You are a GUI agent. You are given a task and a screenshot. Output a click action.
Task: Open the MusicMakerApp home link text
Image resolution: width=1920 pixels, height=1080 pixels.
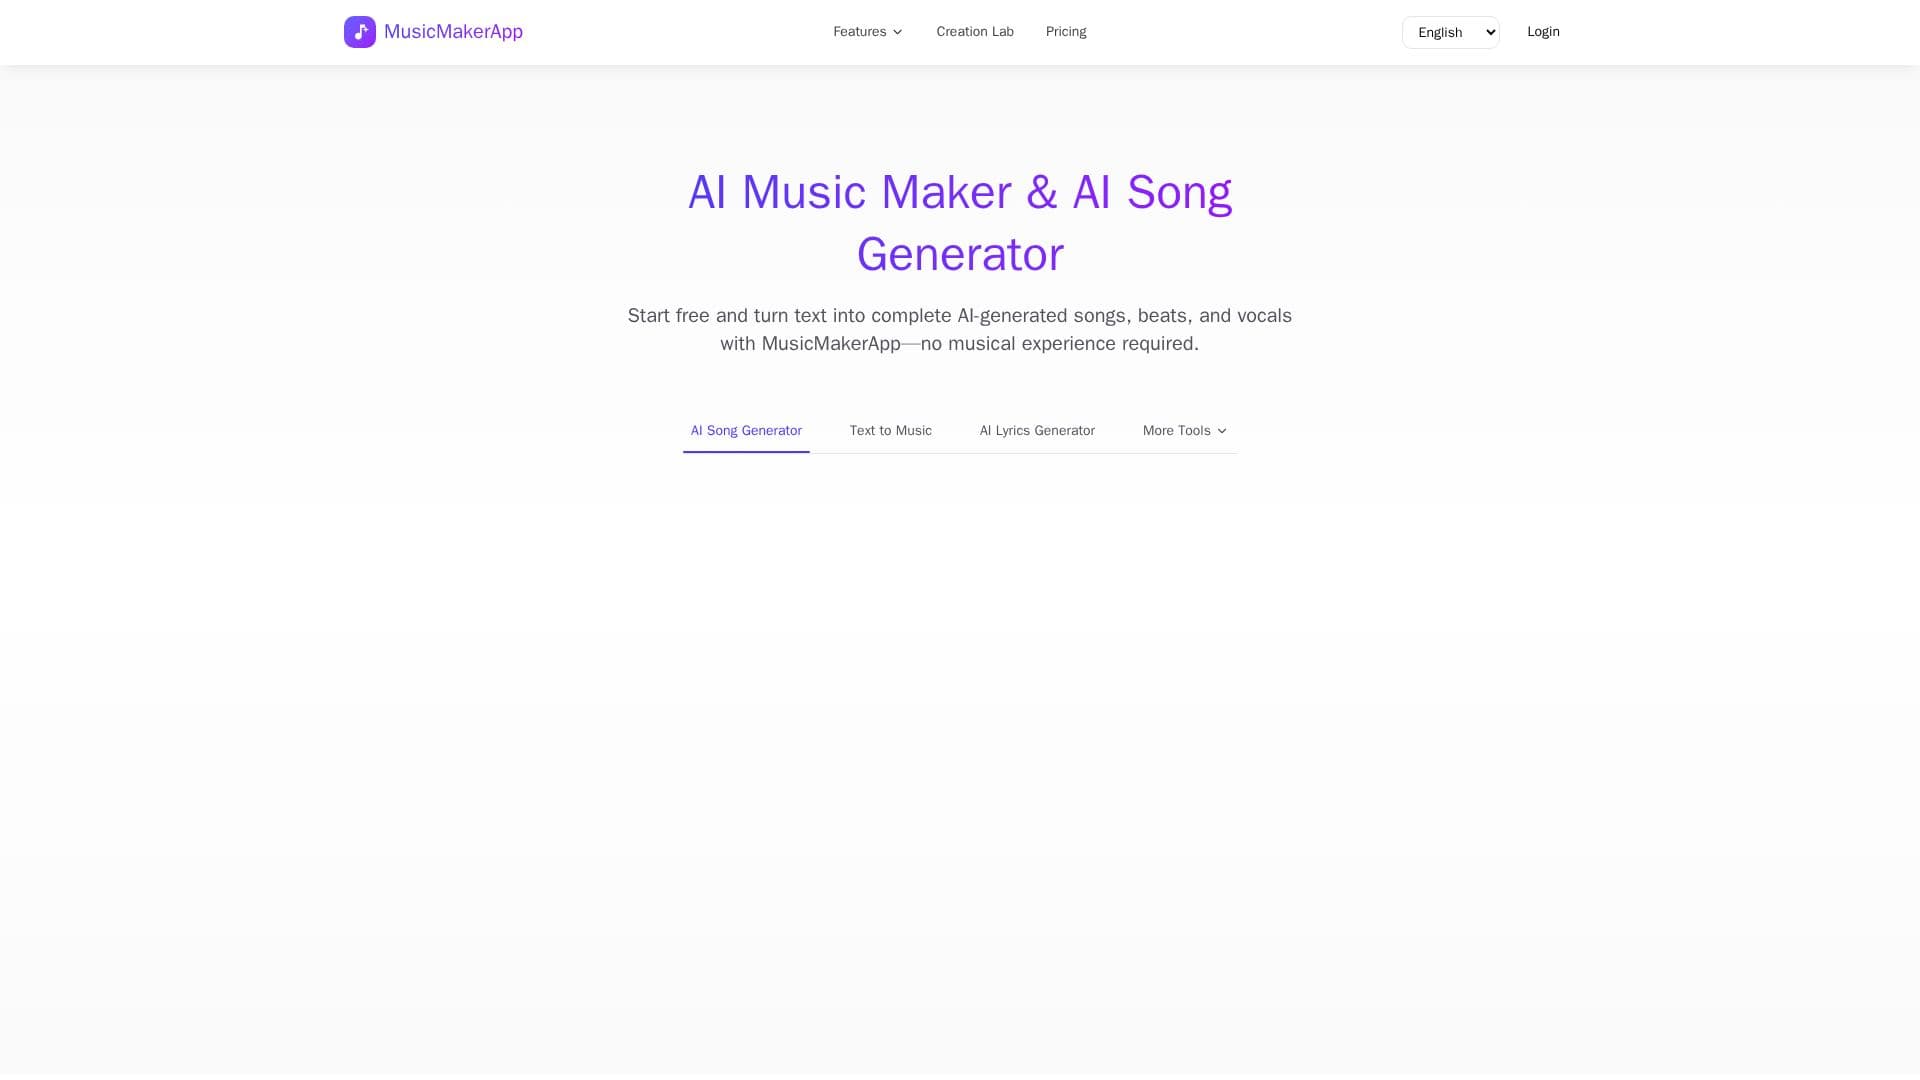[453, 32]
